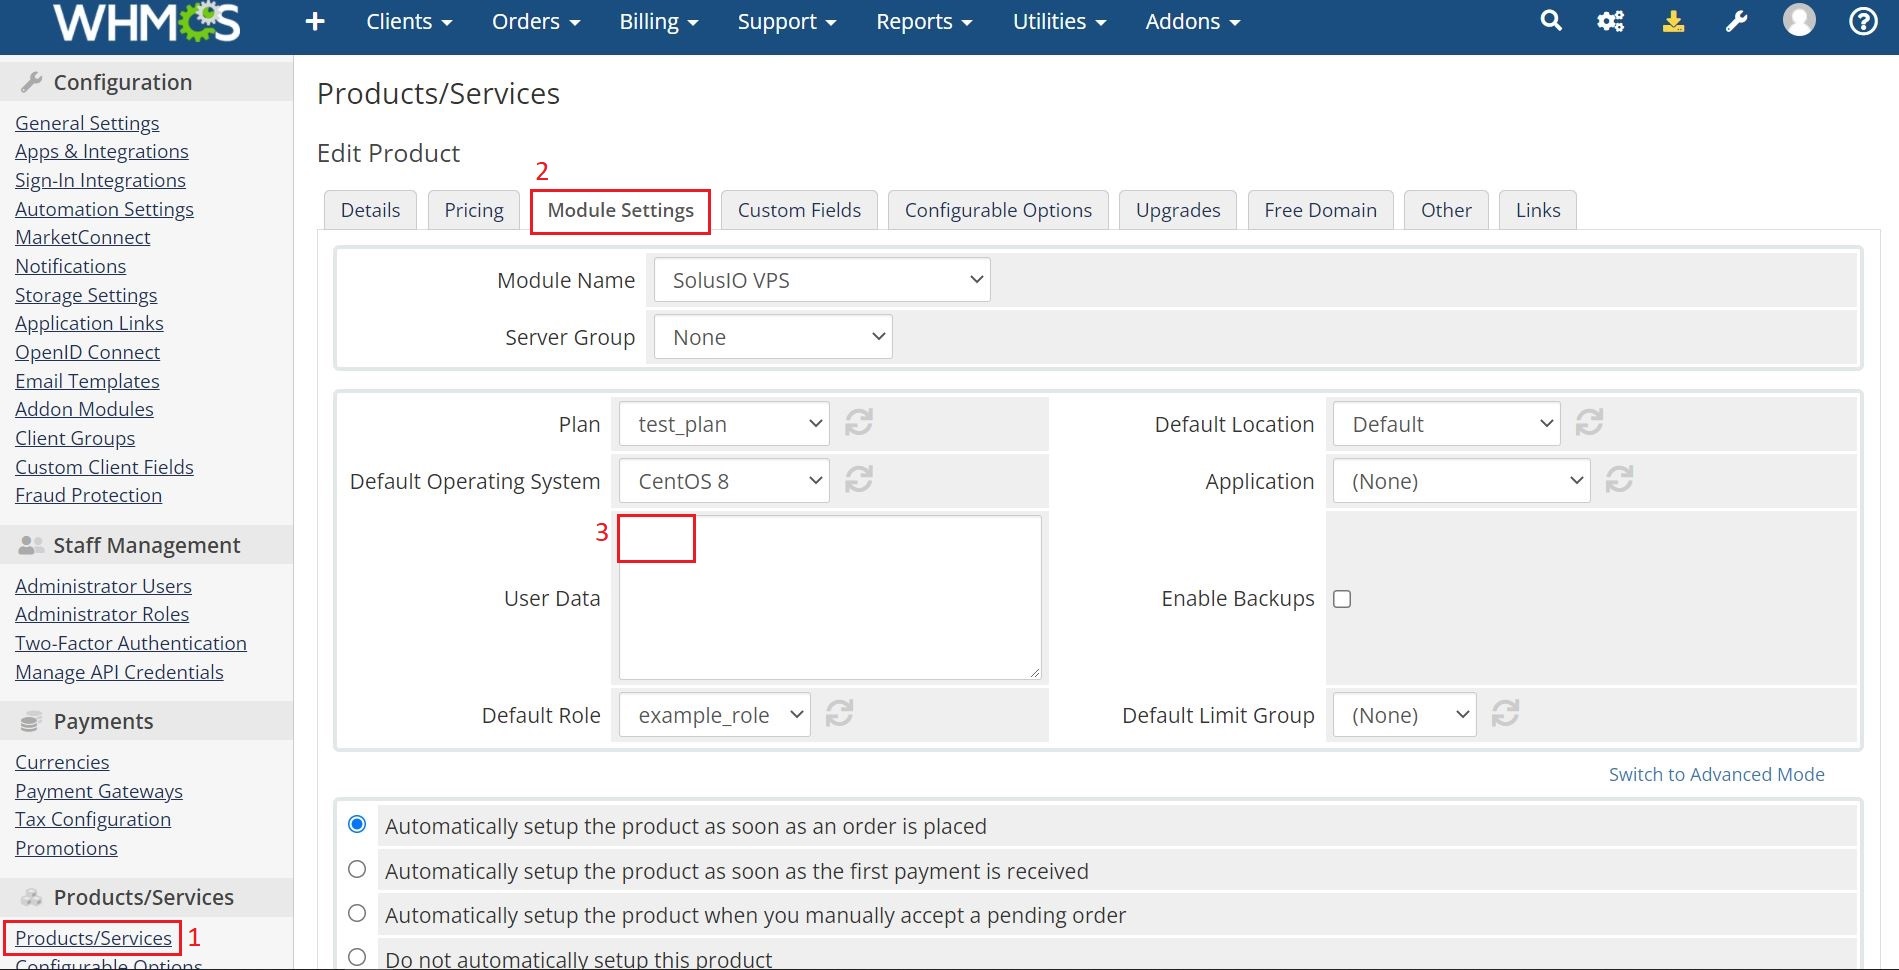Expand the Clients menu
This screenshot has height=970, width=1899.
click(x=409, y=22)
